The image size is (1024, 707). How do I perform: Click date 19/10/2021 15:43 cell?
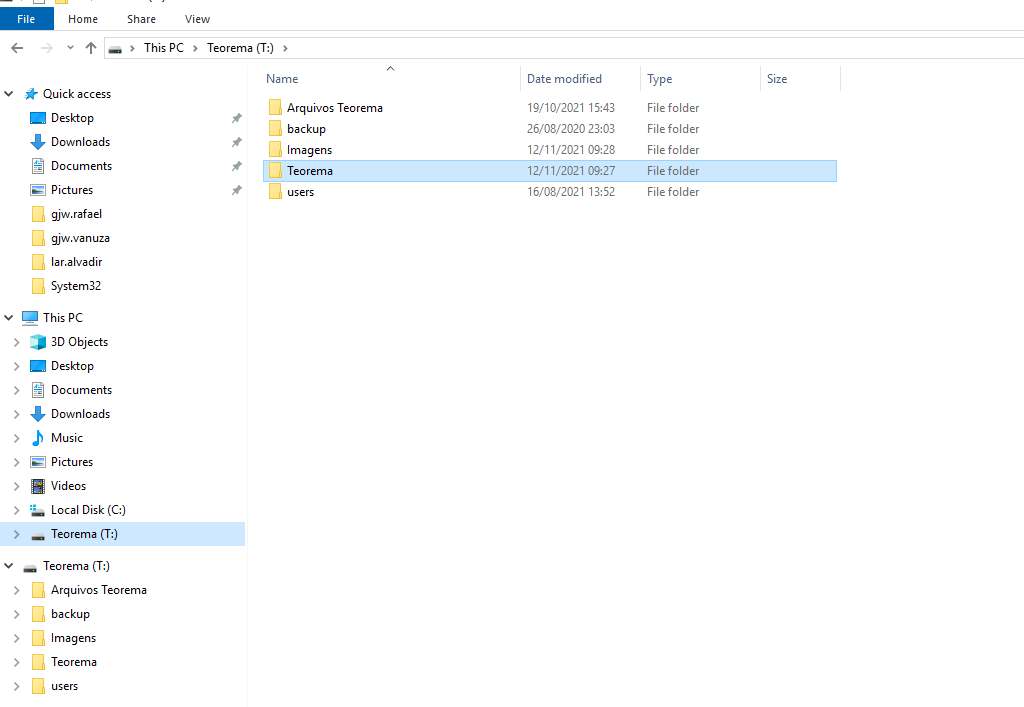tap(571, 108)
